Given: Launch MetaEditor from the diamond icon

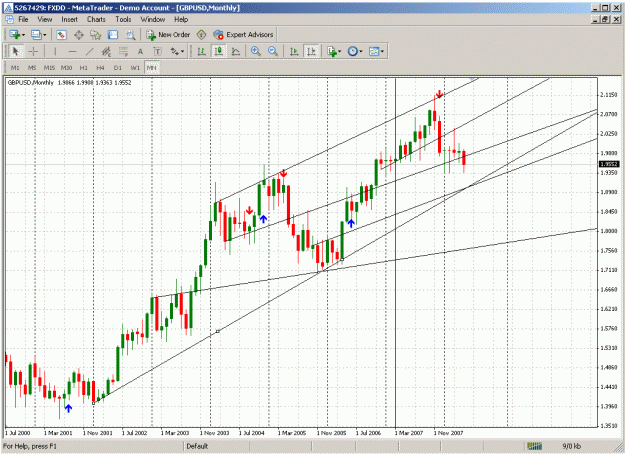Looking at the screenshot, I should (202, 35).
